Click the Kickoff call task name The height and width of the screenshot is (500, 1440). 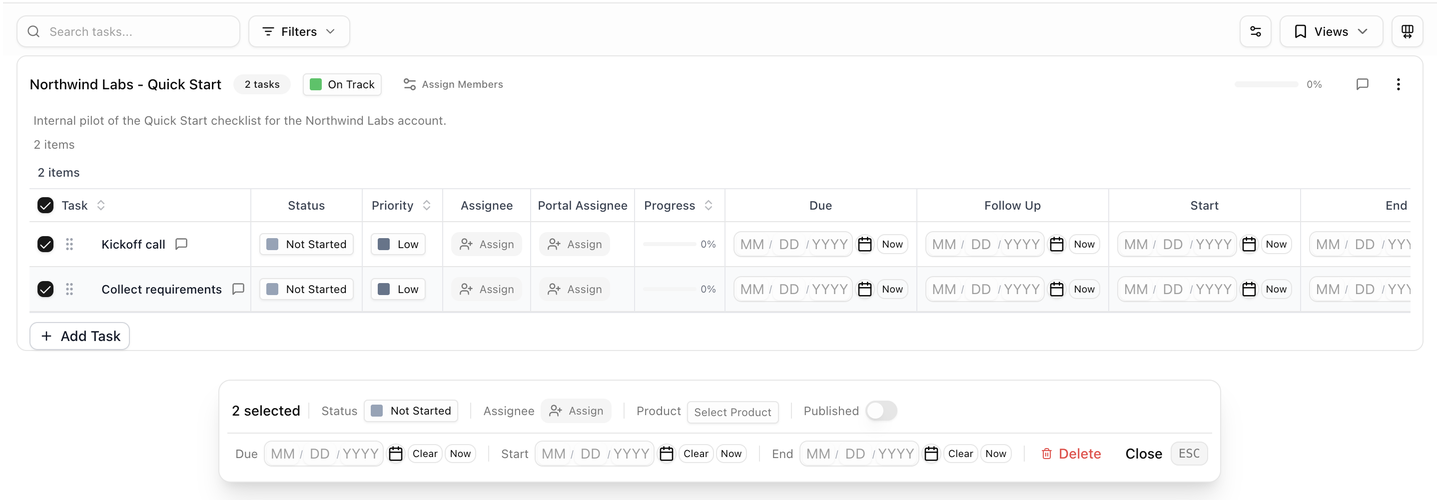pyautogui.click(x=133, y=244)
